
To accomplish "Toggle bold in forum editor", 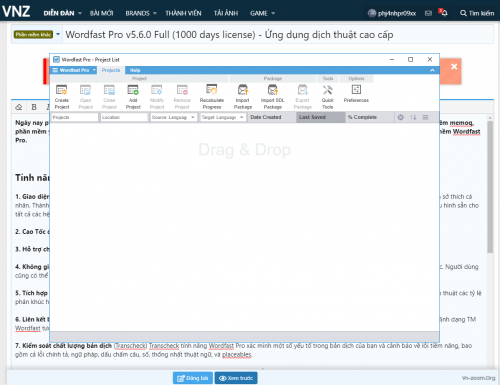I will [34, 107].
